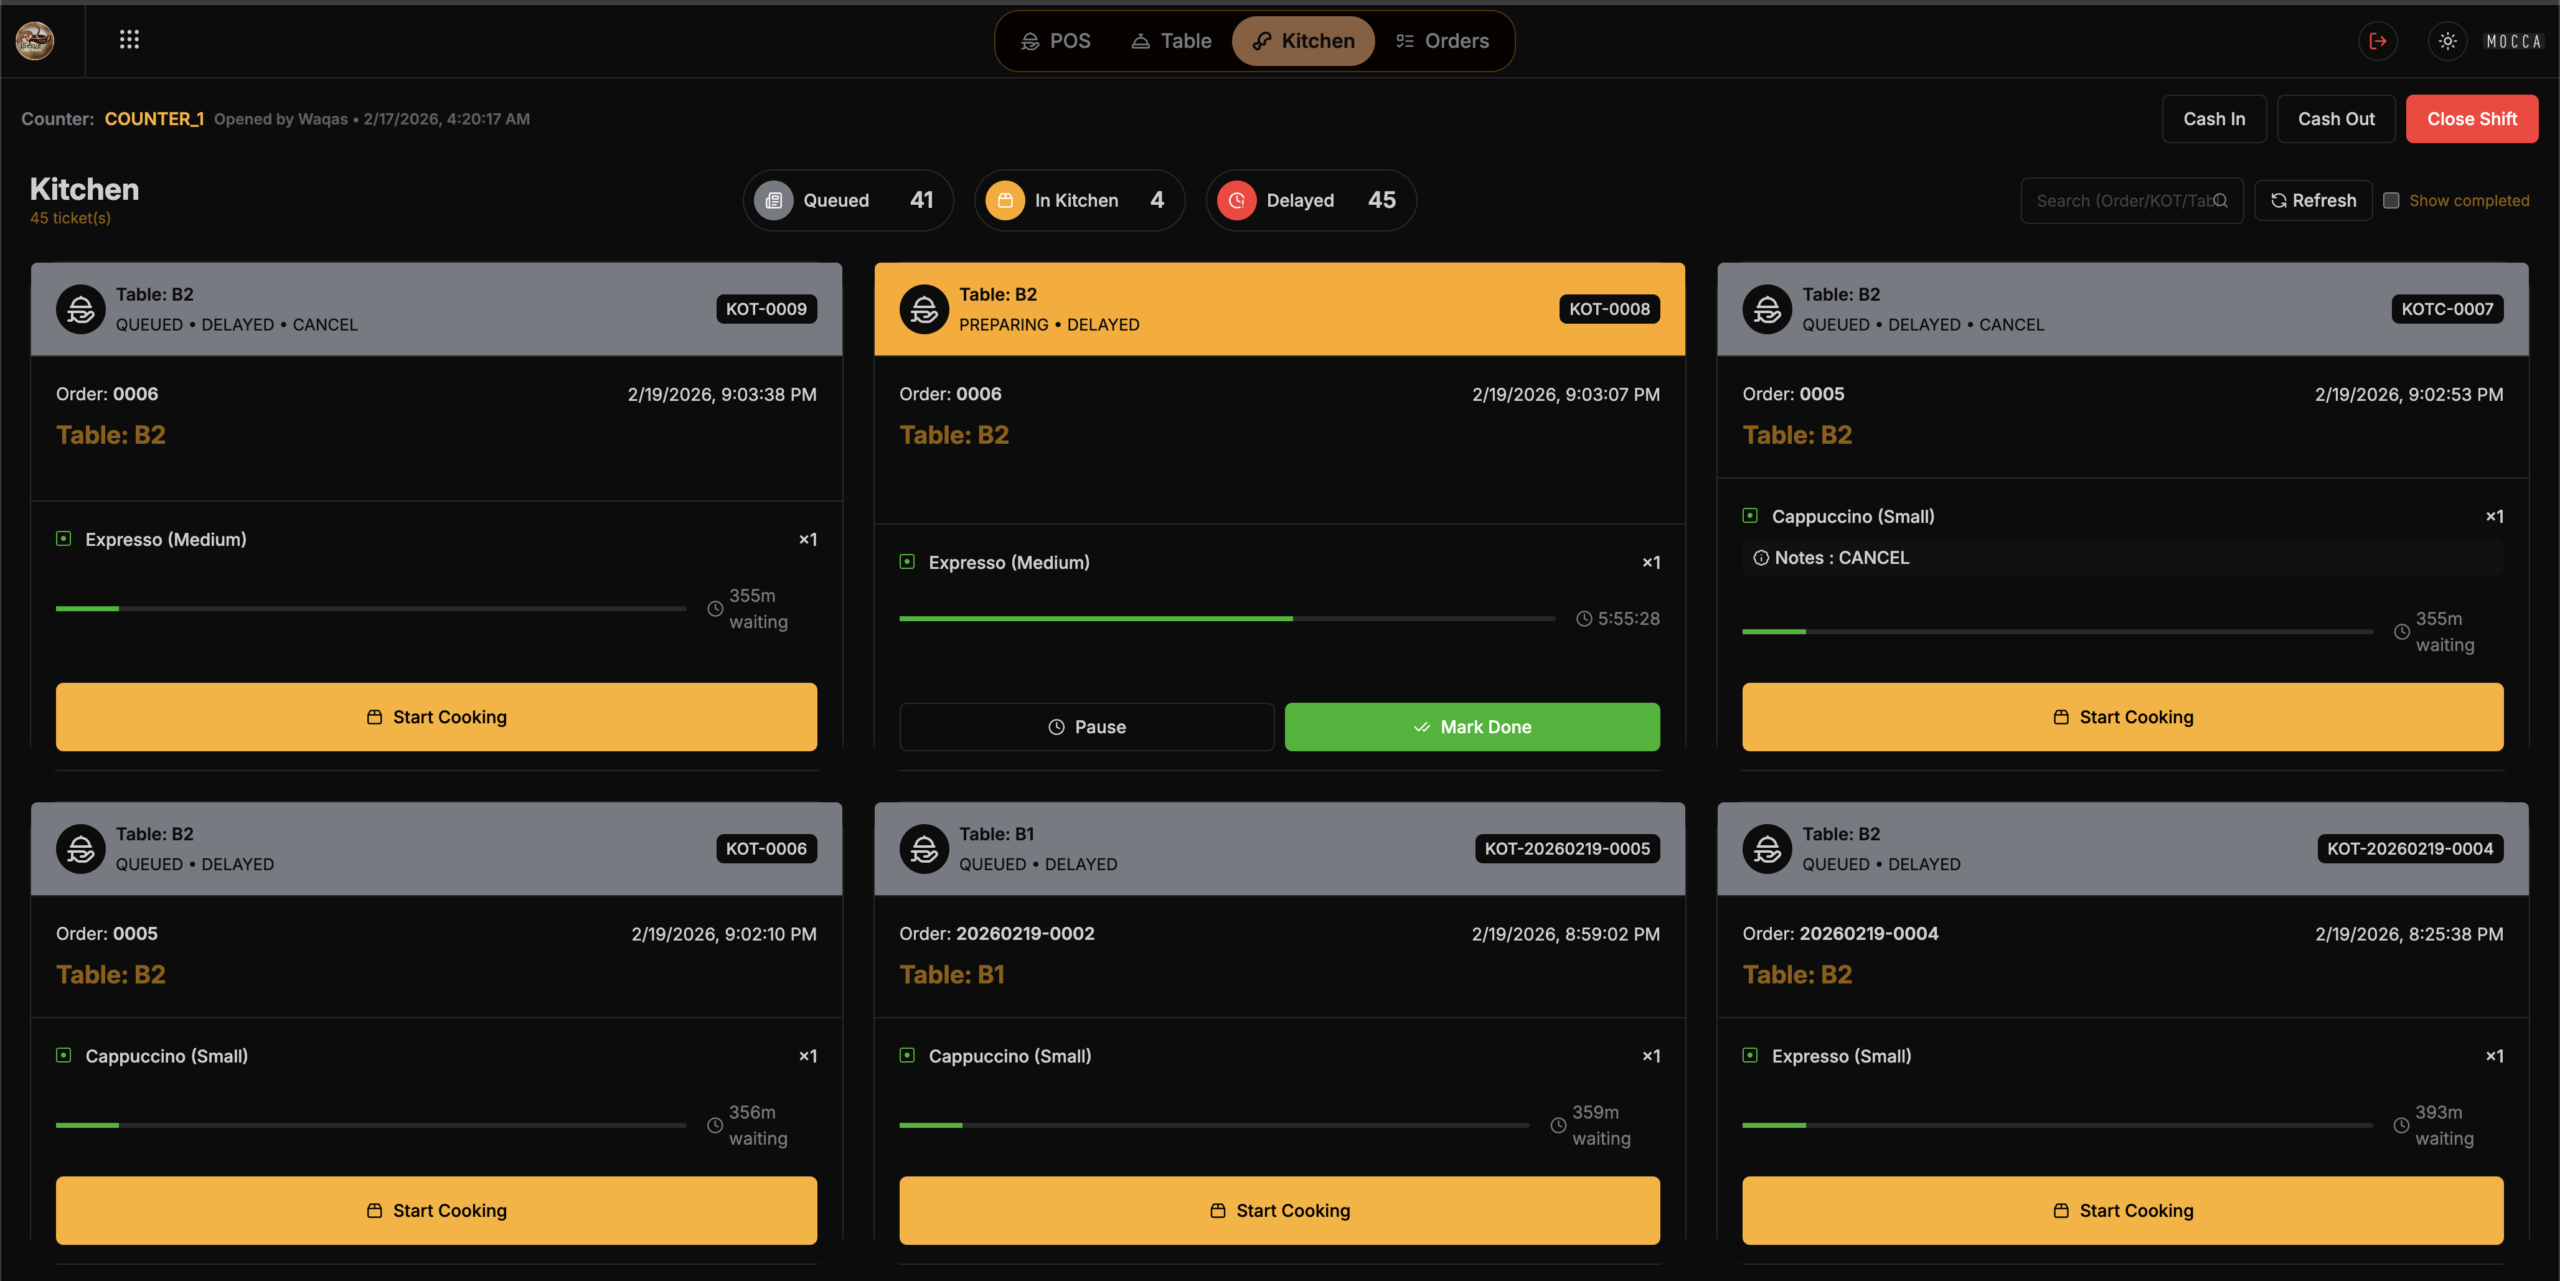Check Expresso (Medium) item on KOT-0009
Image resolution: width=2560 pixels, height=1281 pixels.
(x=64, y=539)
